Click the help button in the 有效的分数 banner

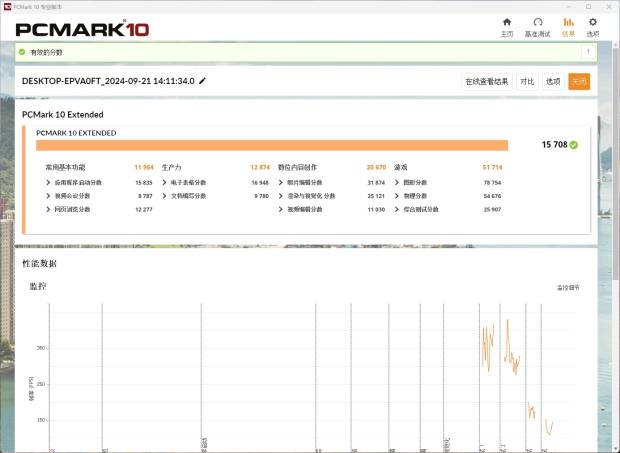pyautogui.click(x=588, y=52)
